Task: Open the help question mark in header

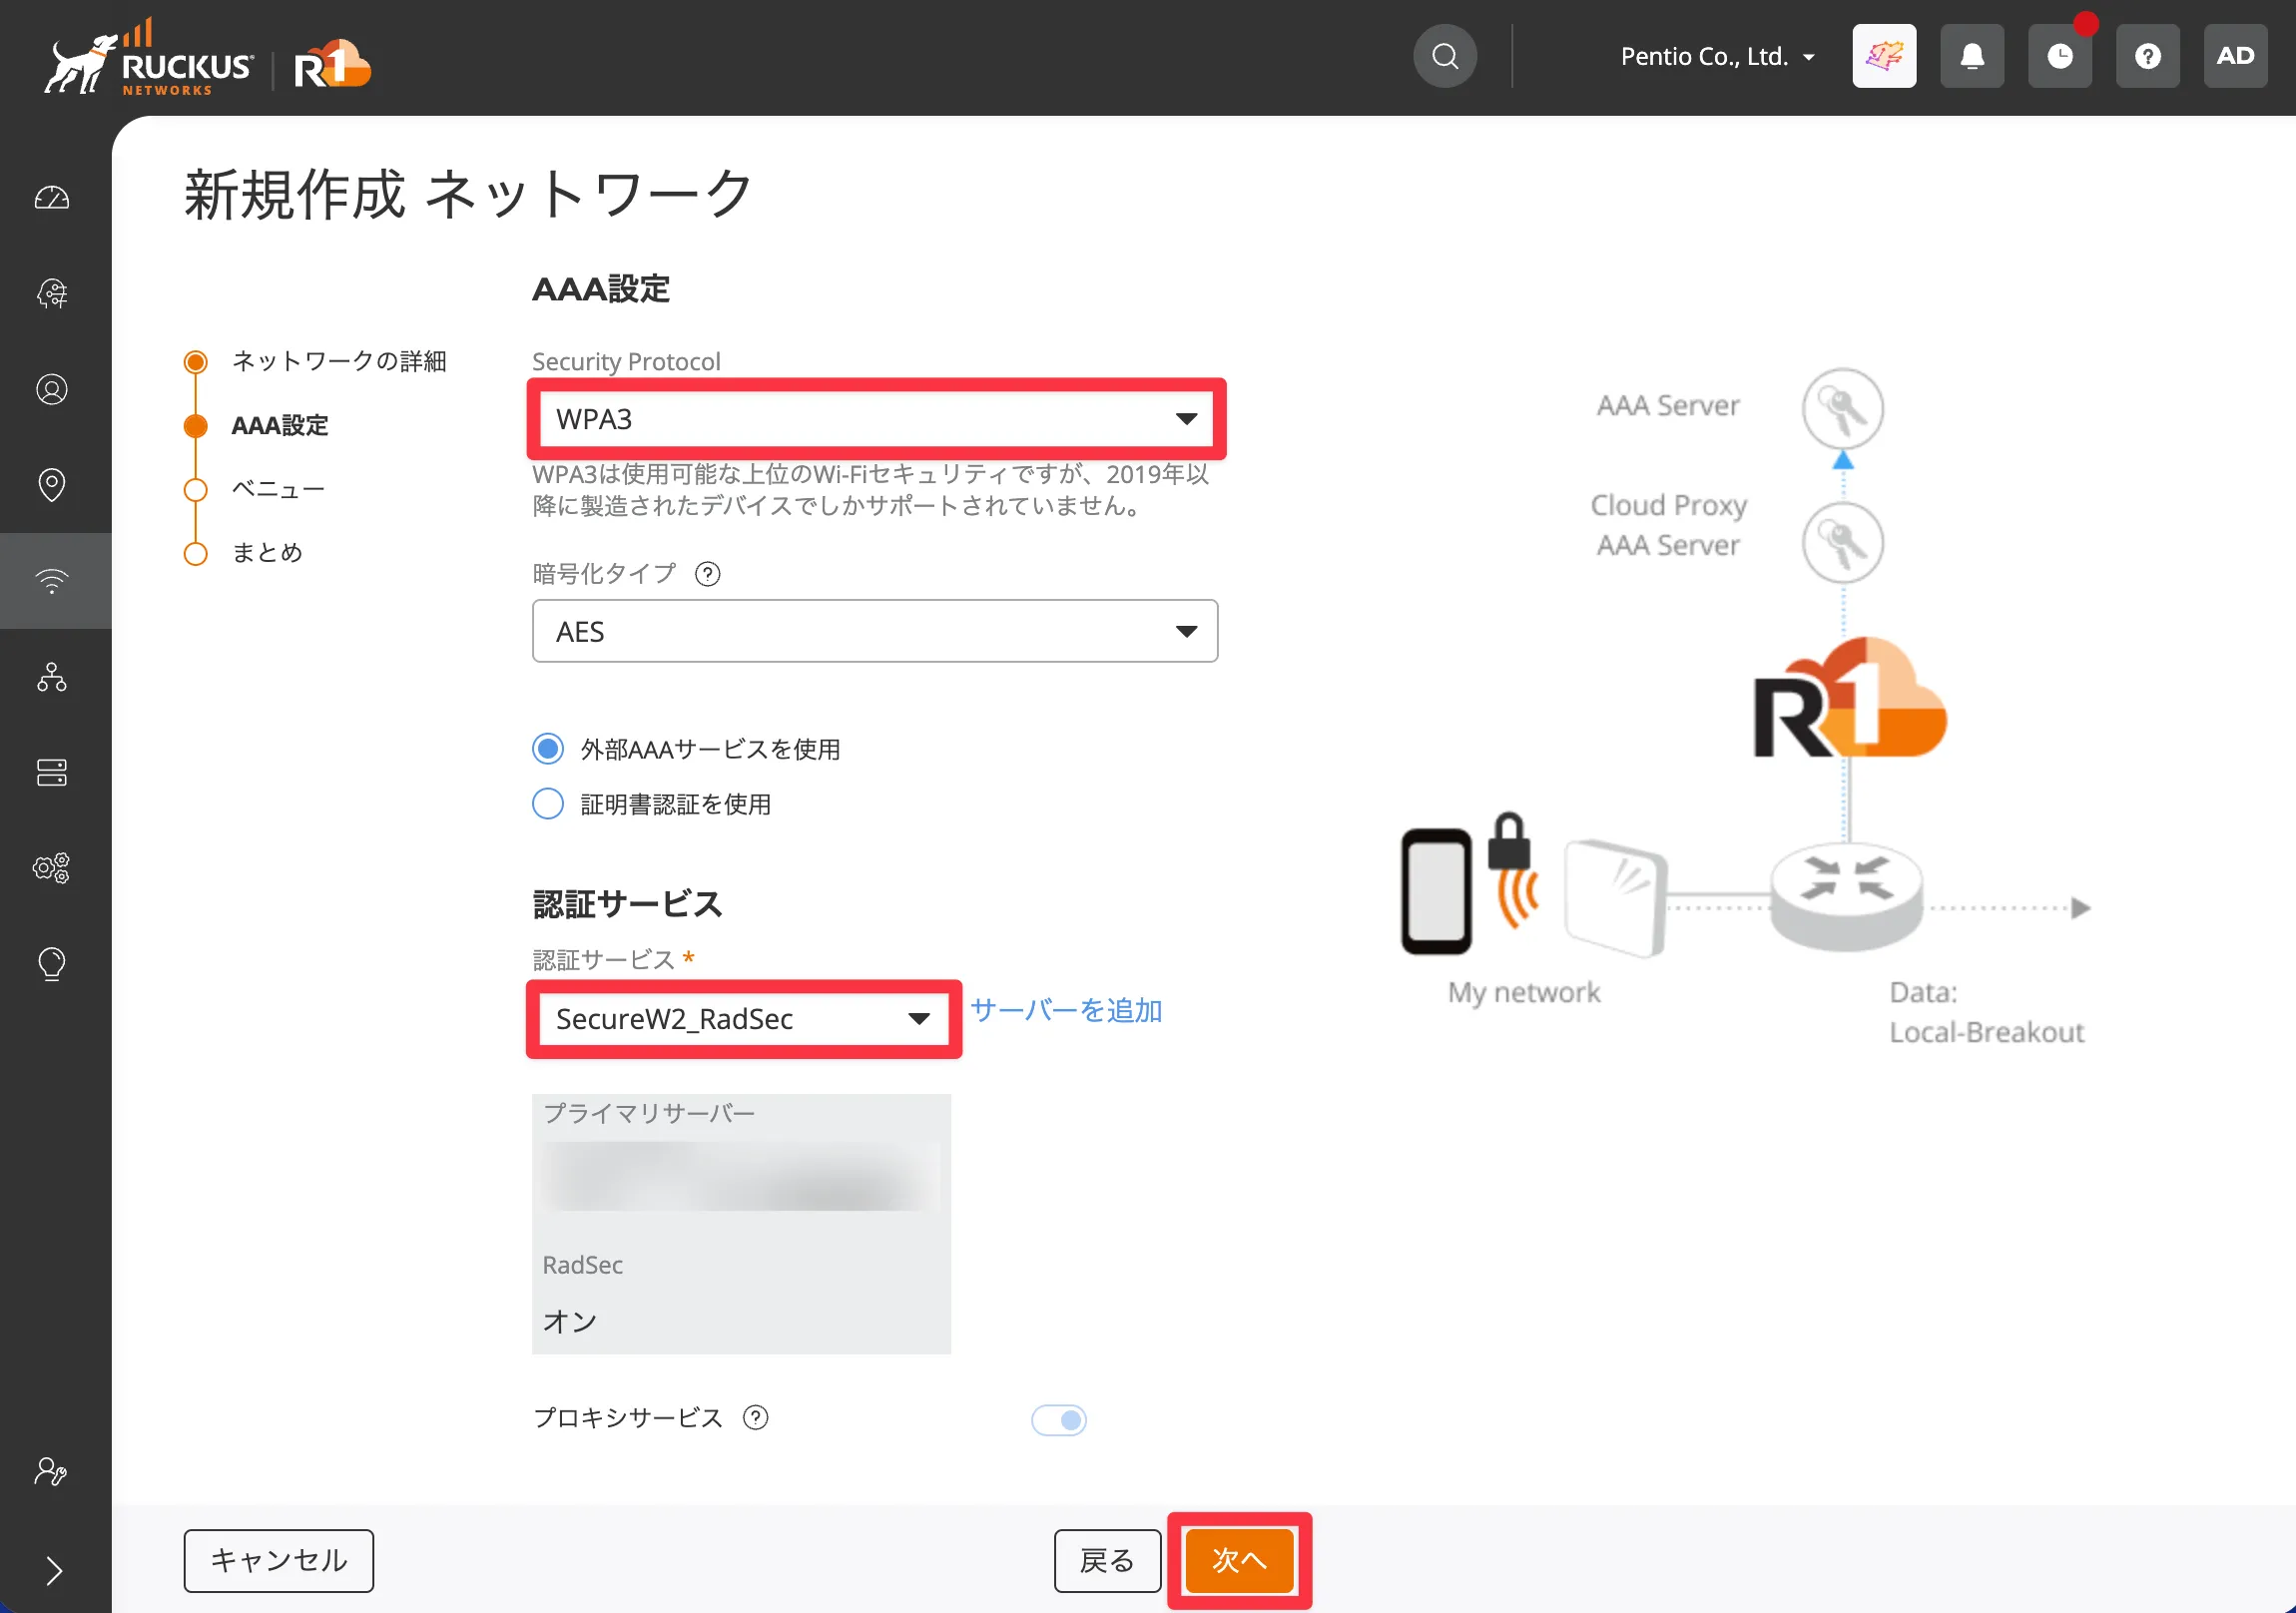Action: point(2148,56)
